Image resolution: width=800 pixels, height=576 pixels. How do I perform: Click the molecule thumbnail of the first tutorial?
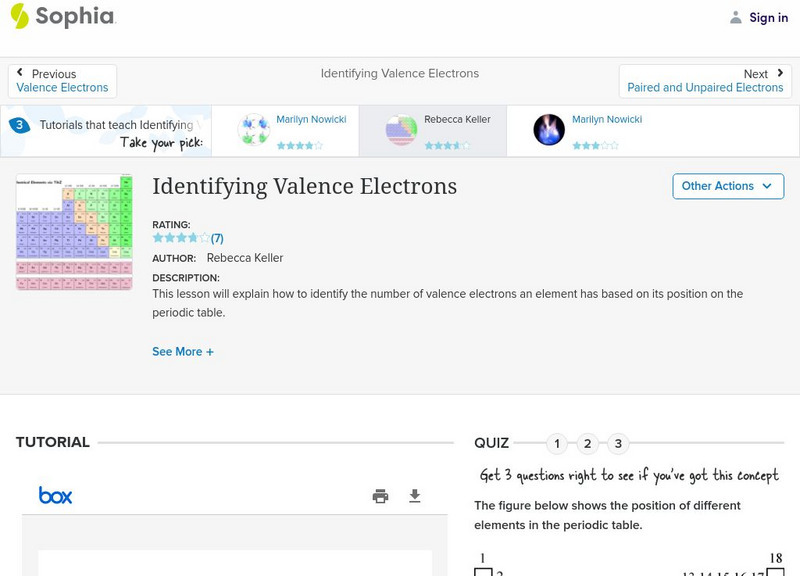click(x=254, y=129)
